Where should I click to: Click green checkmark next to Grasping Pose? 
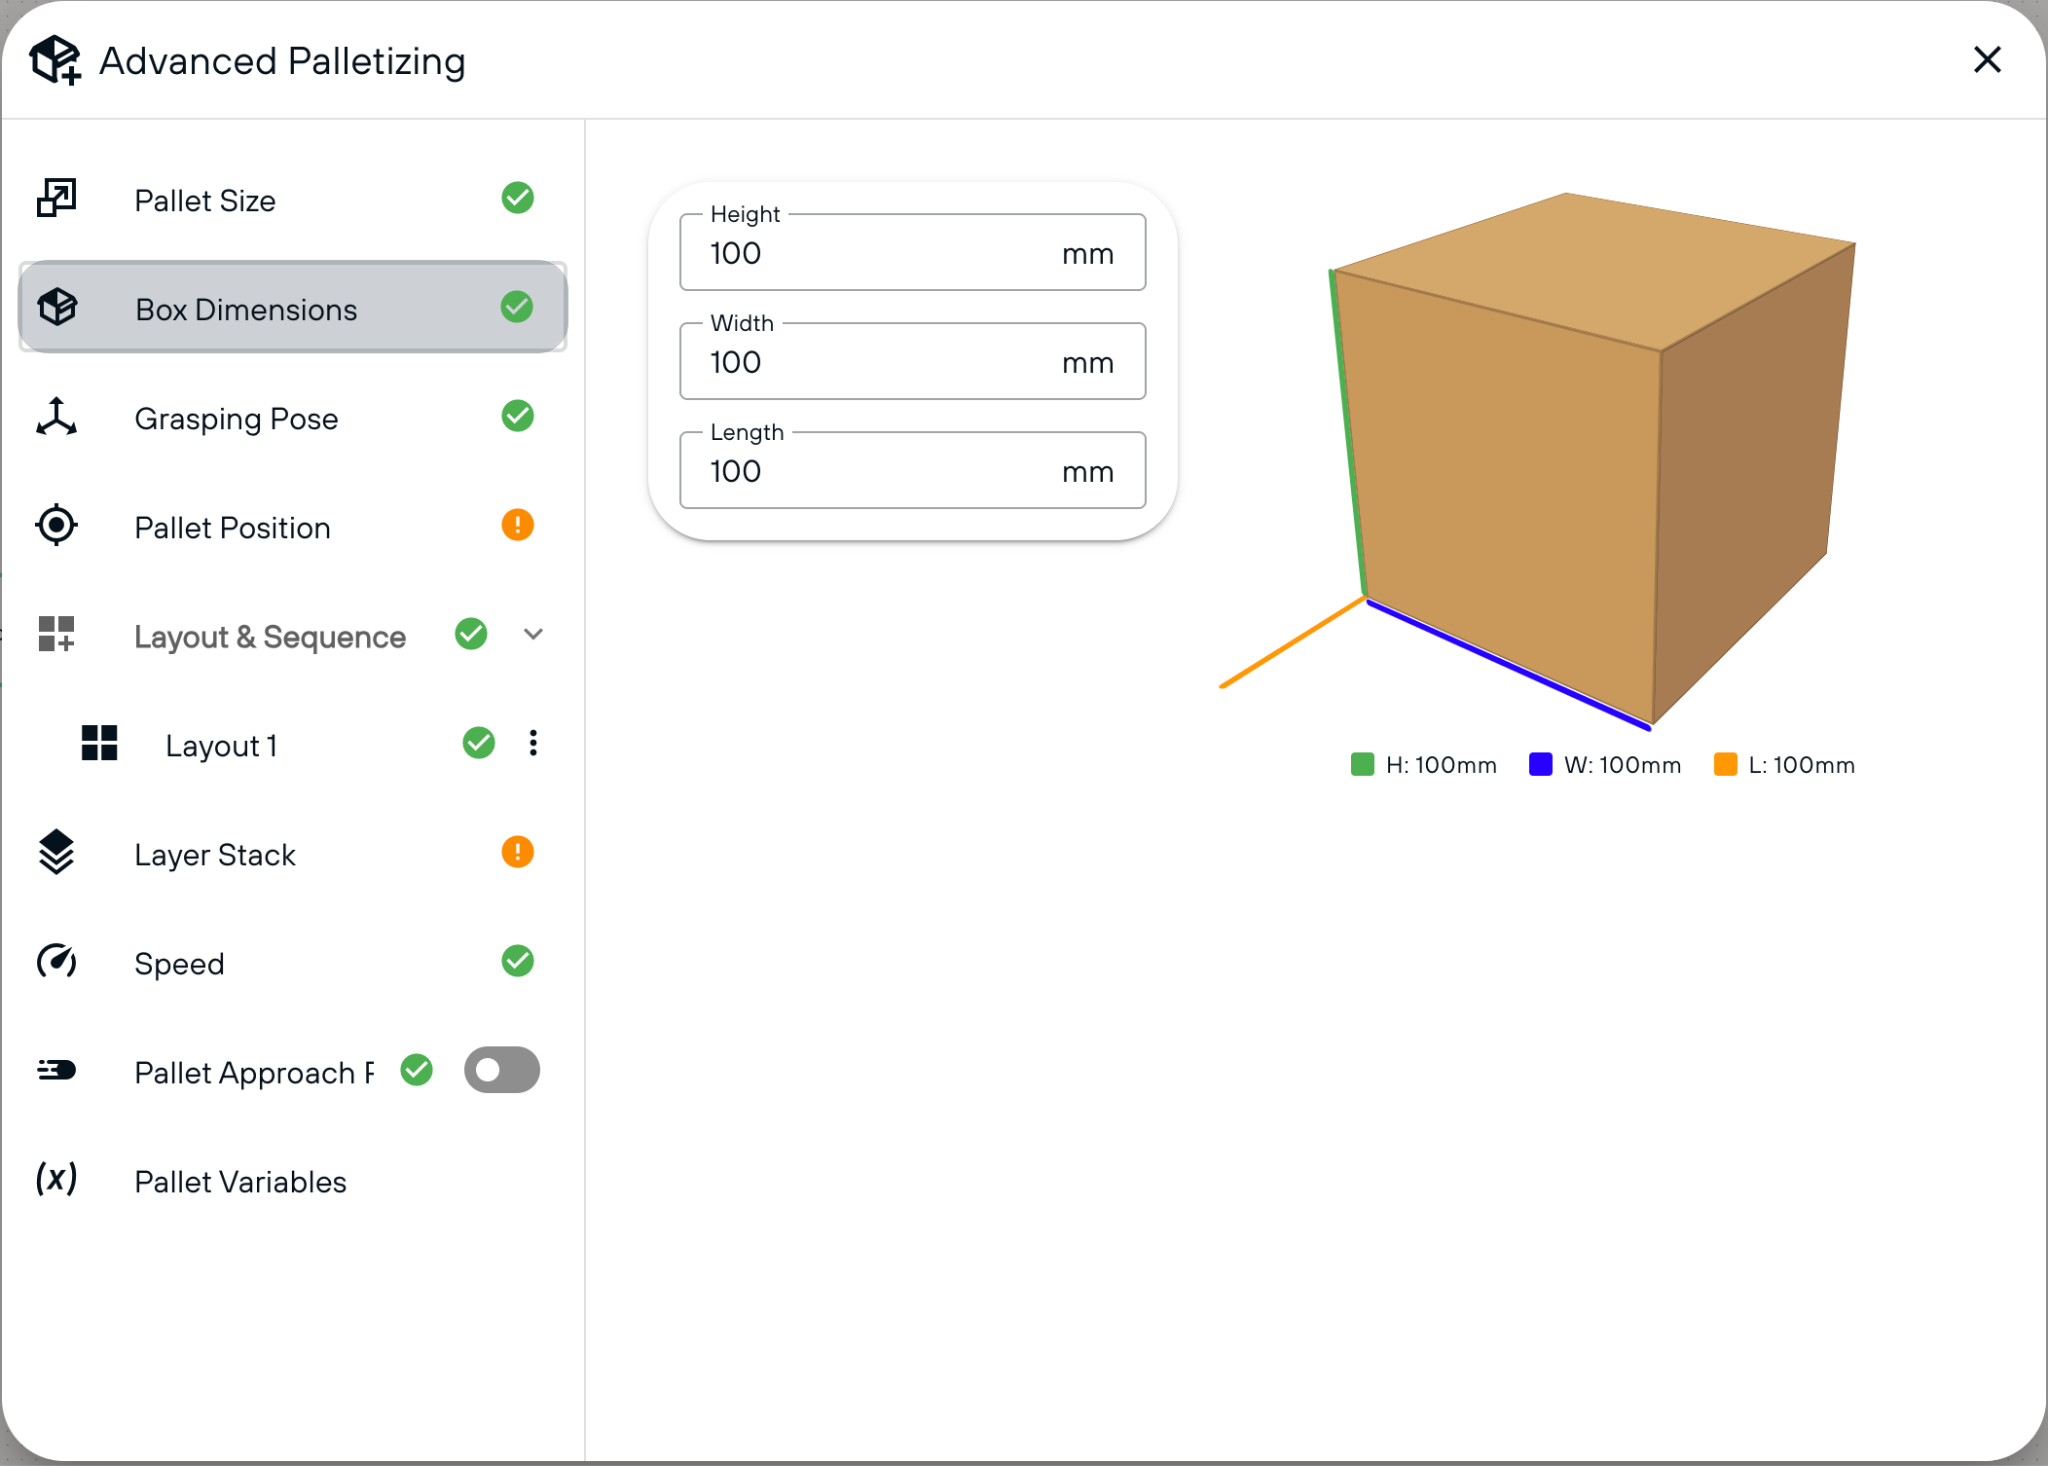(x=517, y=416)
